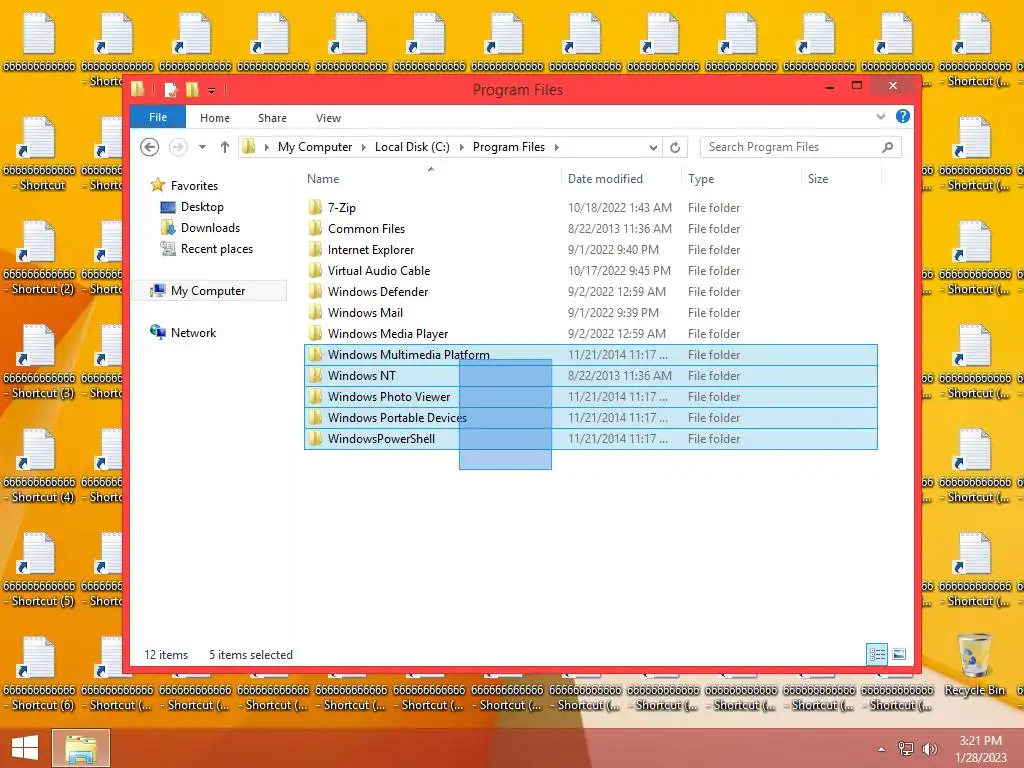Open Downloads in Favorites

click(x=210, y=227)
